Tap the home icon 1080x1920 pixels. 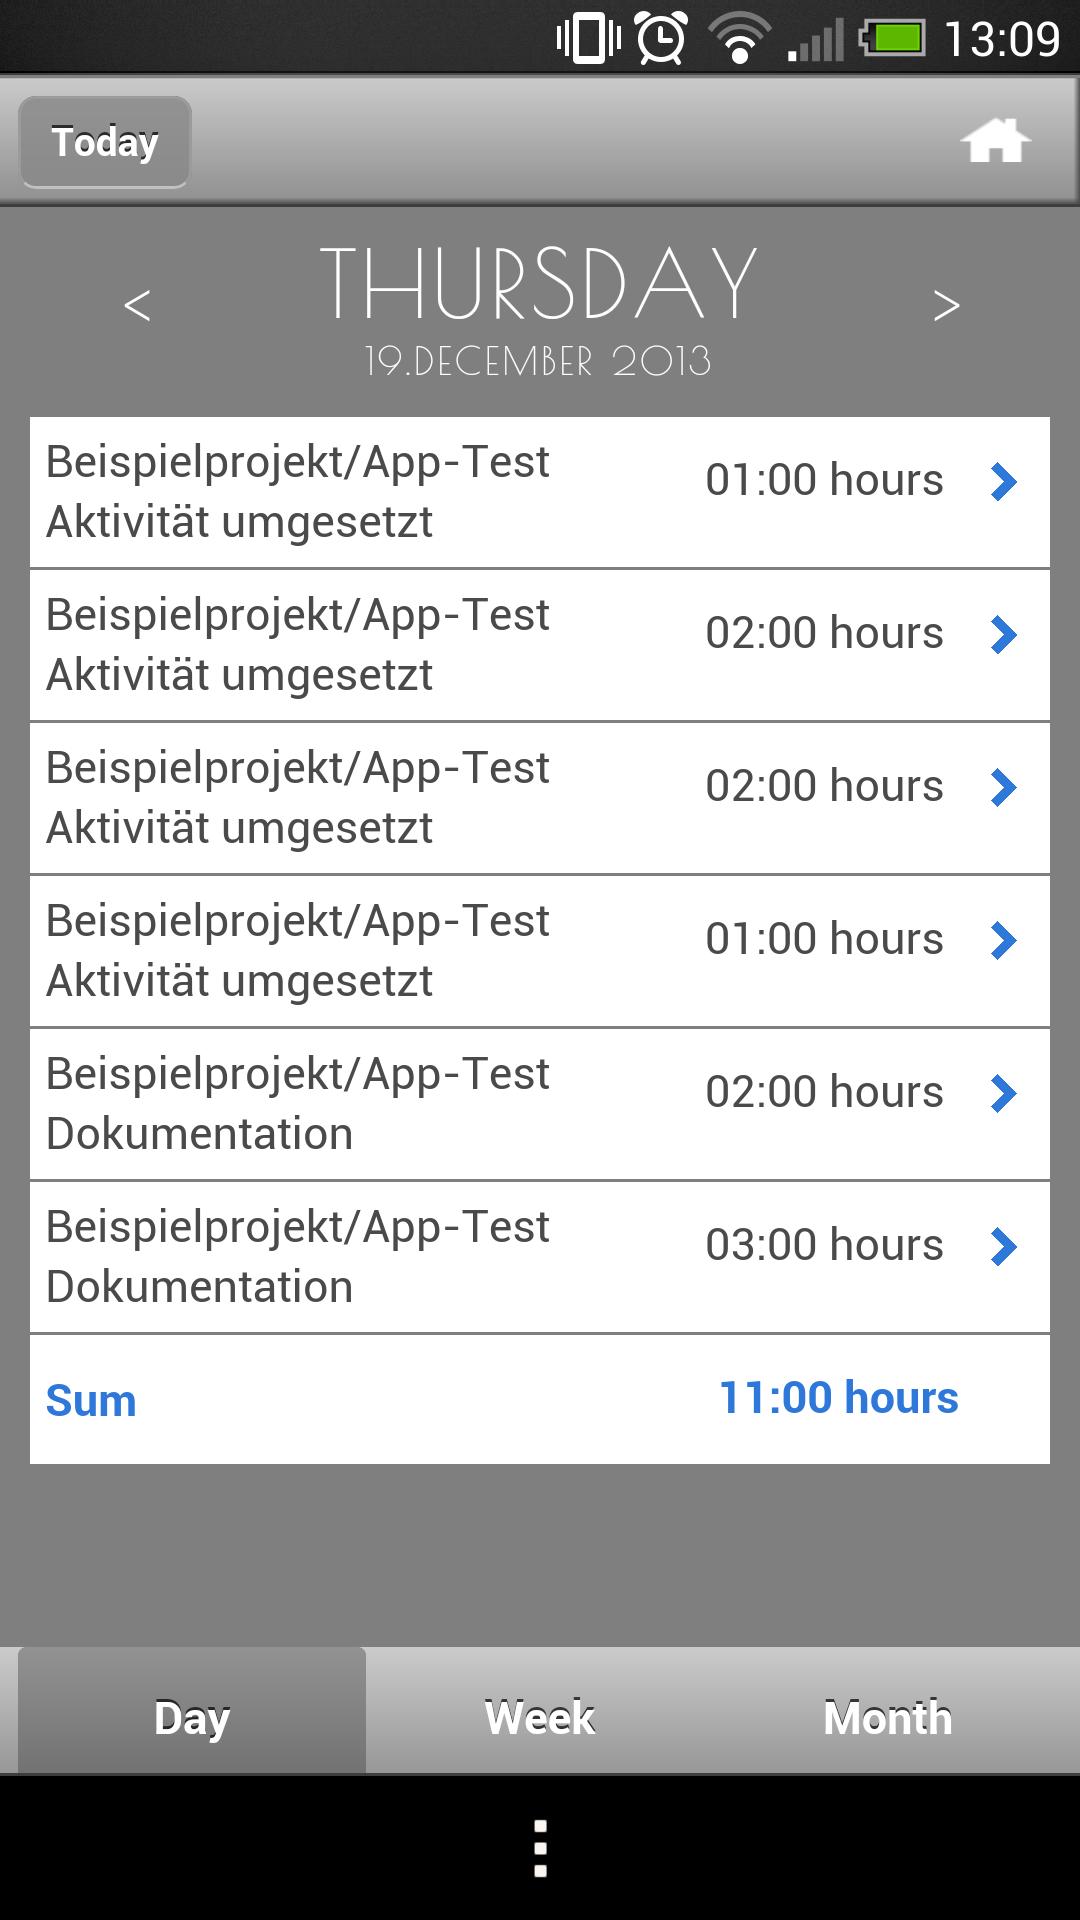pyautogui.click(x=995, y=141)
